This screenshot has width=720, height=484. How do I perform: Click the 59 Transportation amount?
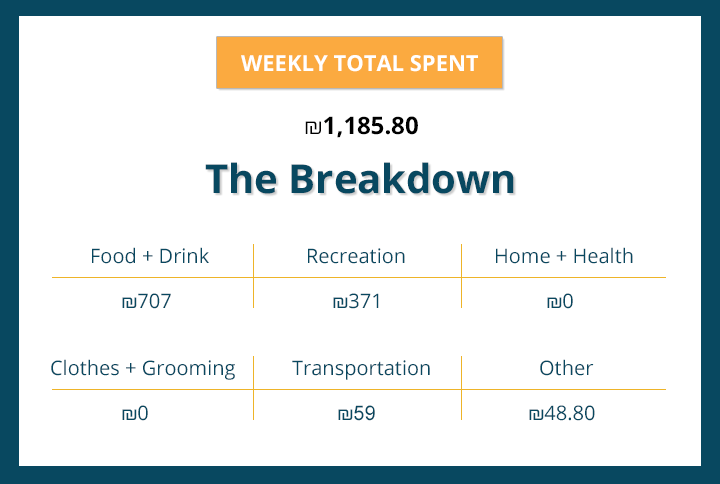pyautogui.click(x=363, y=413)
